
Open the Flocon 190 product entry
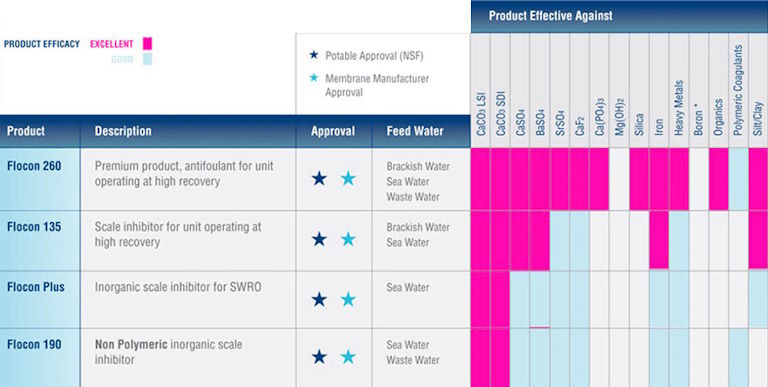pyautogui.click(x=34, y=344)
